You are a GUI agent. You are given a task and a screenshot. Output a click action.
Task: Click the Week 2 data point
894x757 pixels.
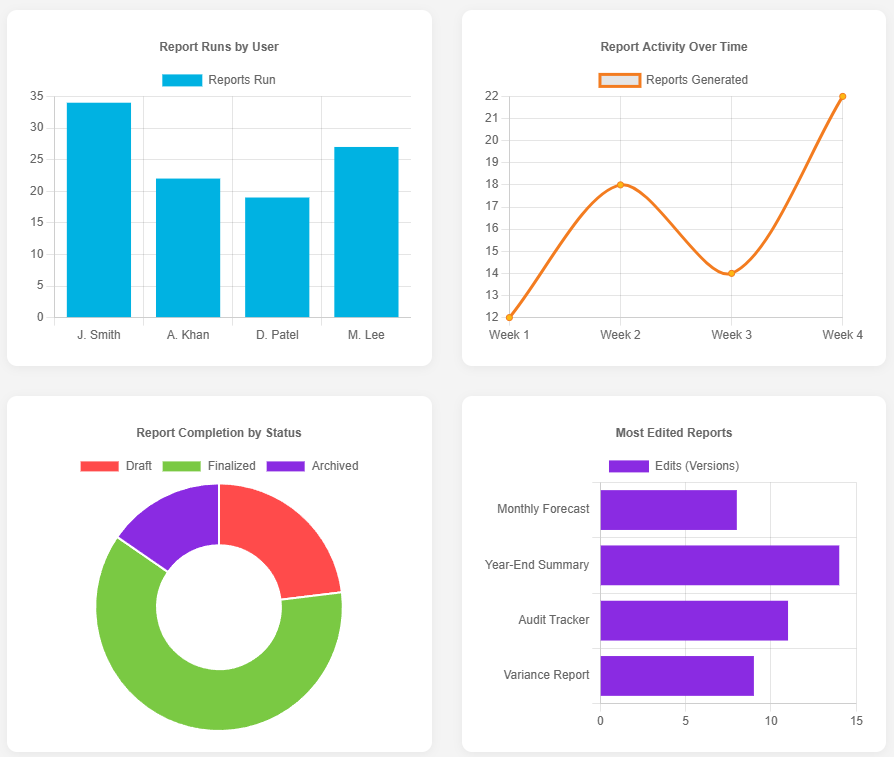point(620,184)
